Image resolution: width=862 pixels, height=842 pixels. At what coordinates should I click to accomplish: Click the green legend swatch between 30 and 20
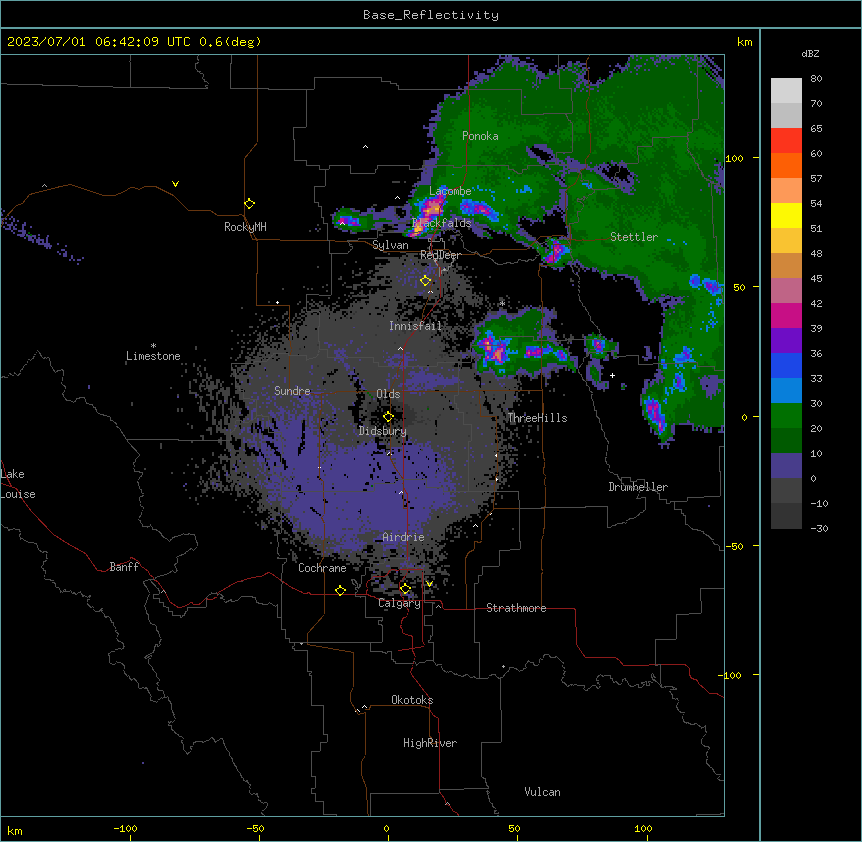pos(786,416)
